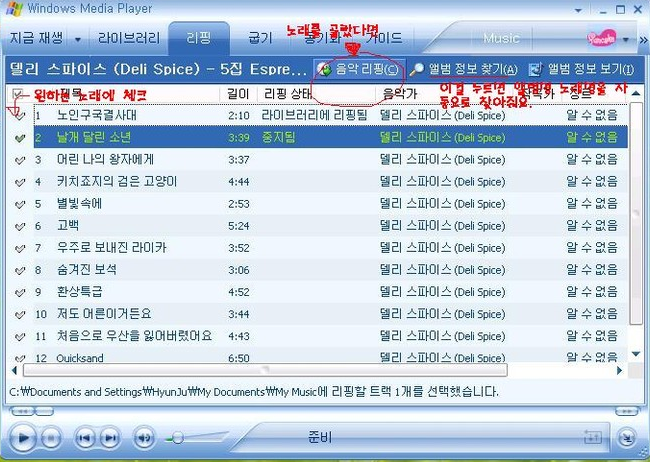Click the horizontal scrollbar thumb
Image resolution: width=650 pixels, height=462 pixels.
265,370
